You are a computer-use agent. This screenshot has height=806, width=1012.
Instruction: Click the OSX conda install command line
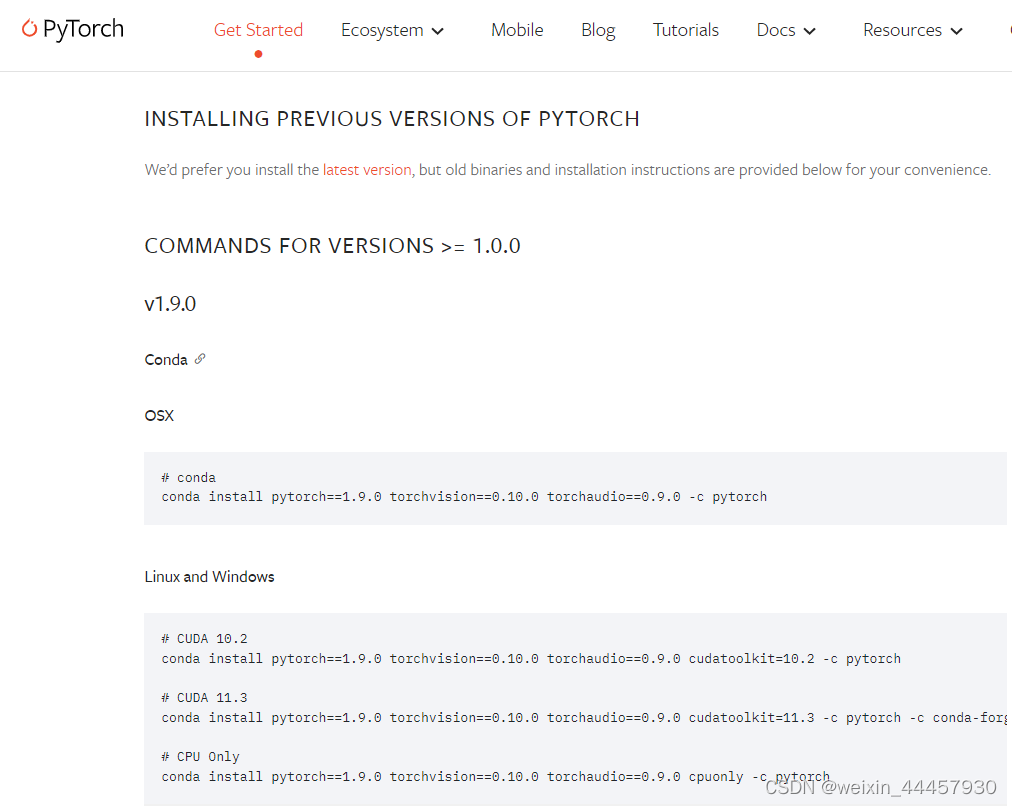click(464, 497)
